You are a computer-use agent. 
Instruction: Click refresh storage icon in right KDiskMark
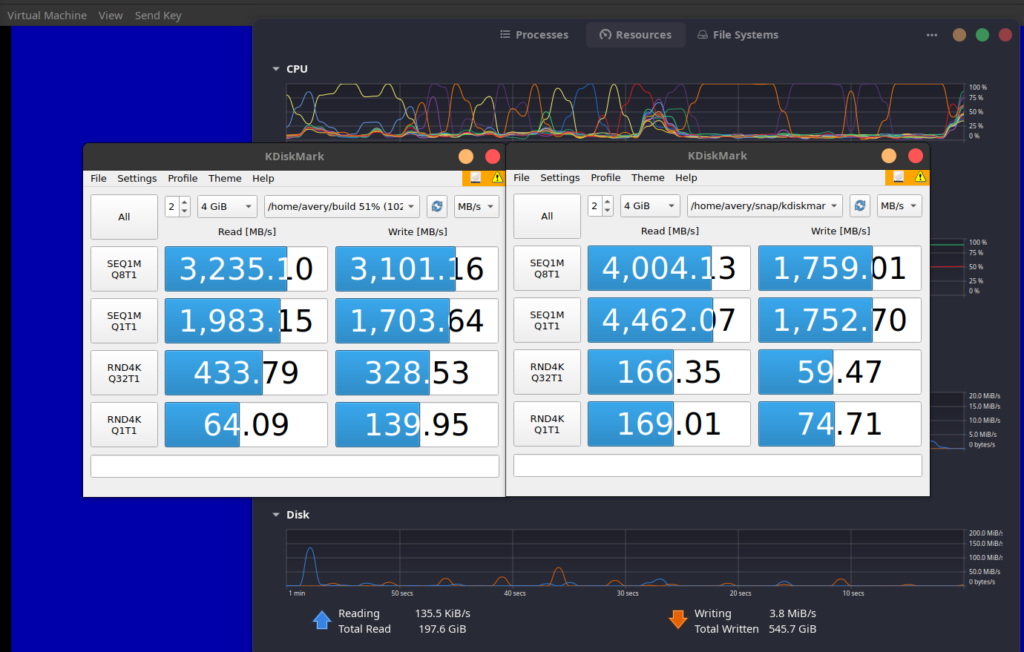coord(859,206)
